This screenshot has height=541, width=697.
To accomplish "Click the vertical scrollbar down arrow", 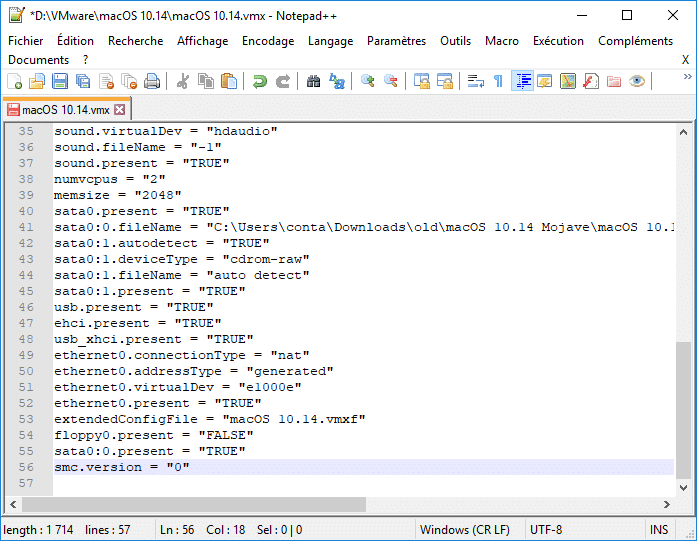I will (x=683, y=488).
